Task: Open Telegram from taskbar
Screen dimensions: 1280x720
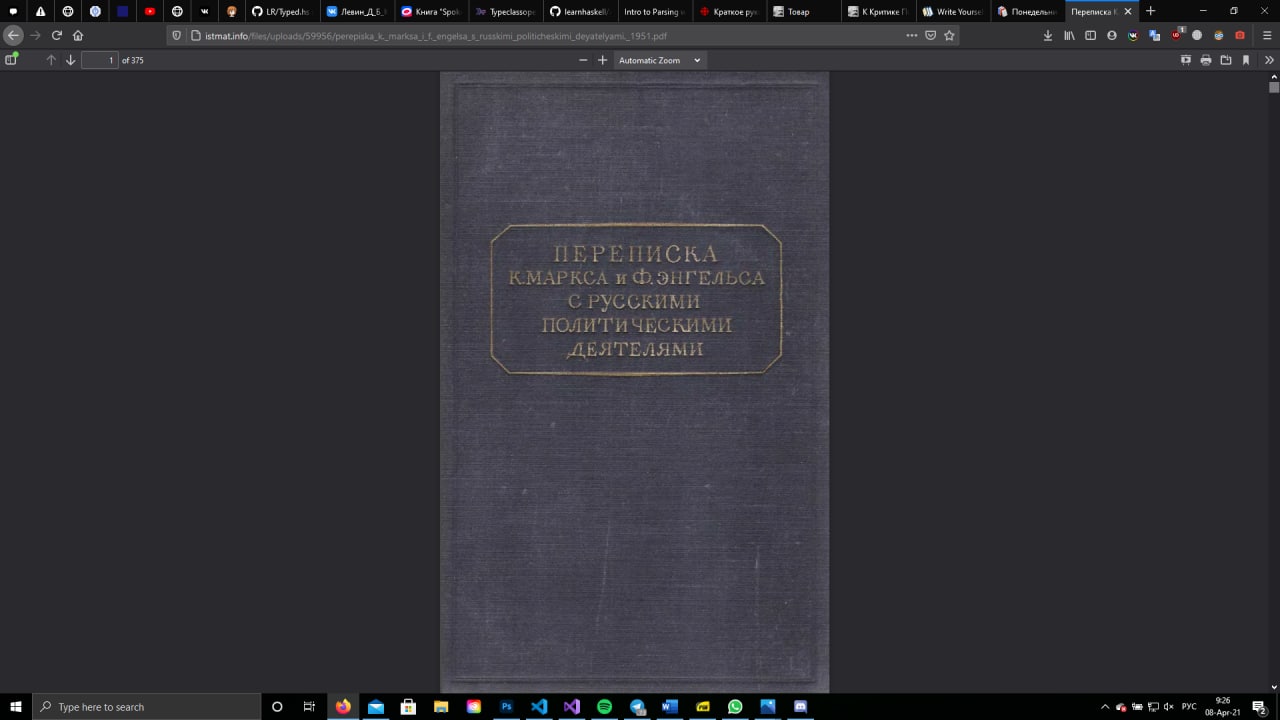Action: [637, 706]
